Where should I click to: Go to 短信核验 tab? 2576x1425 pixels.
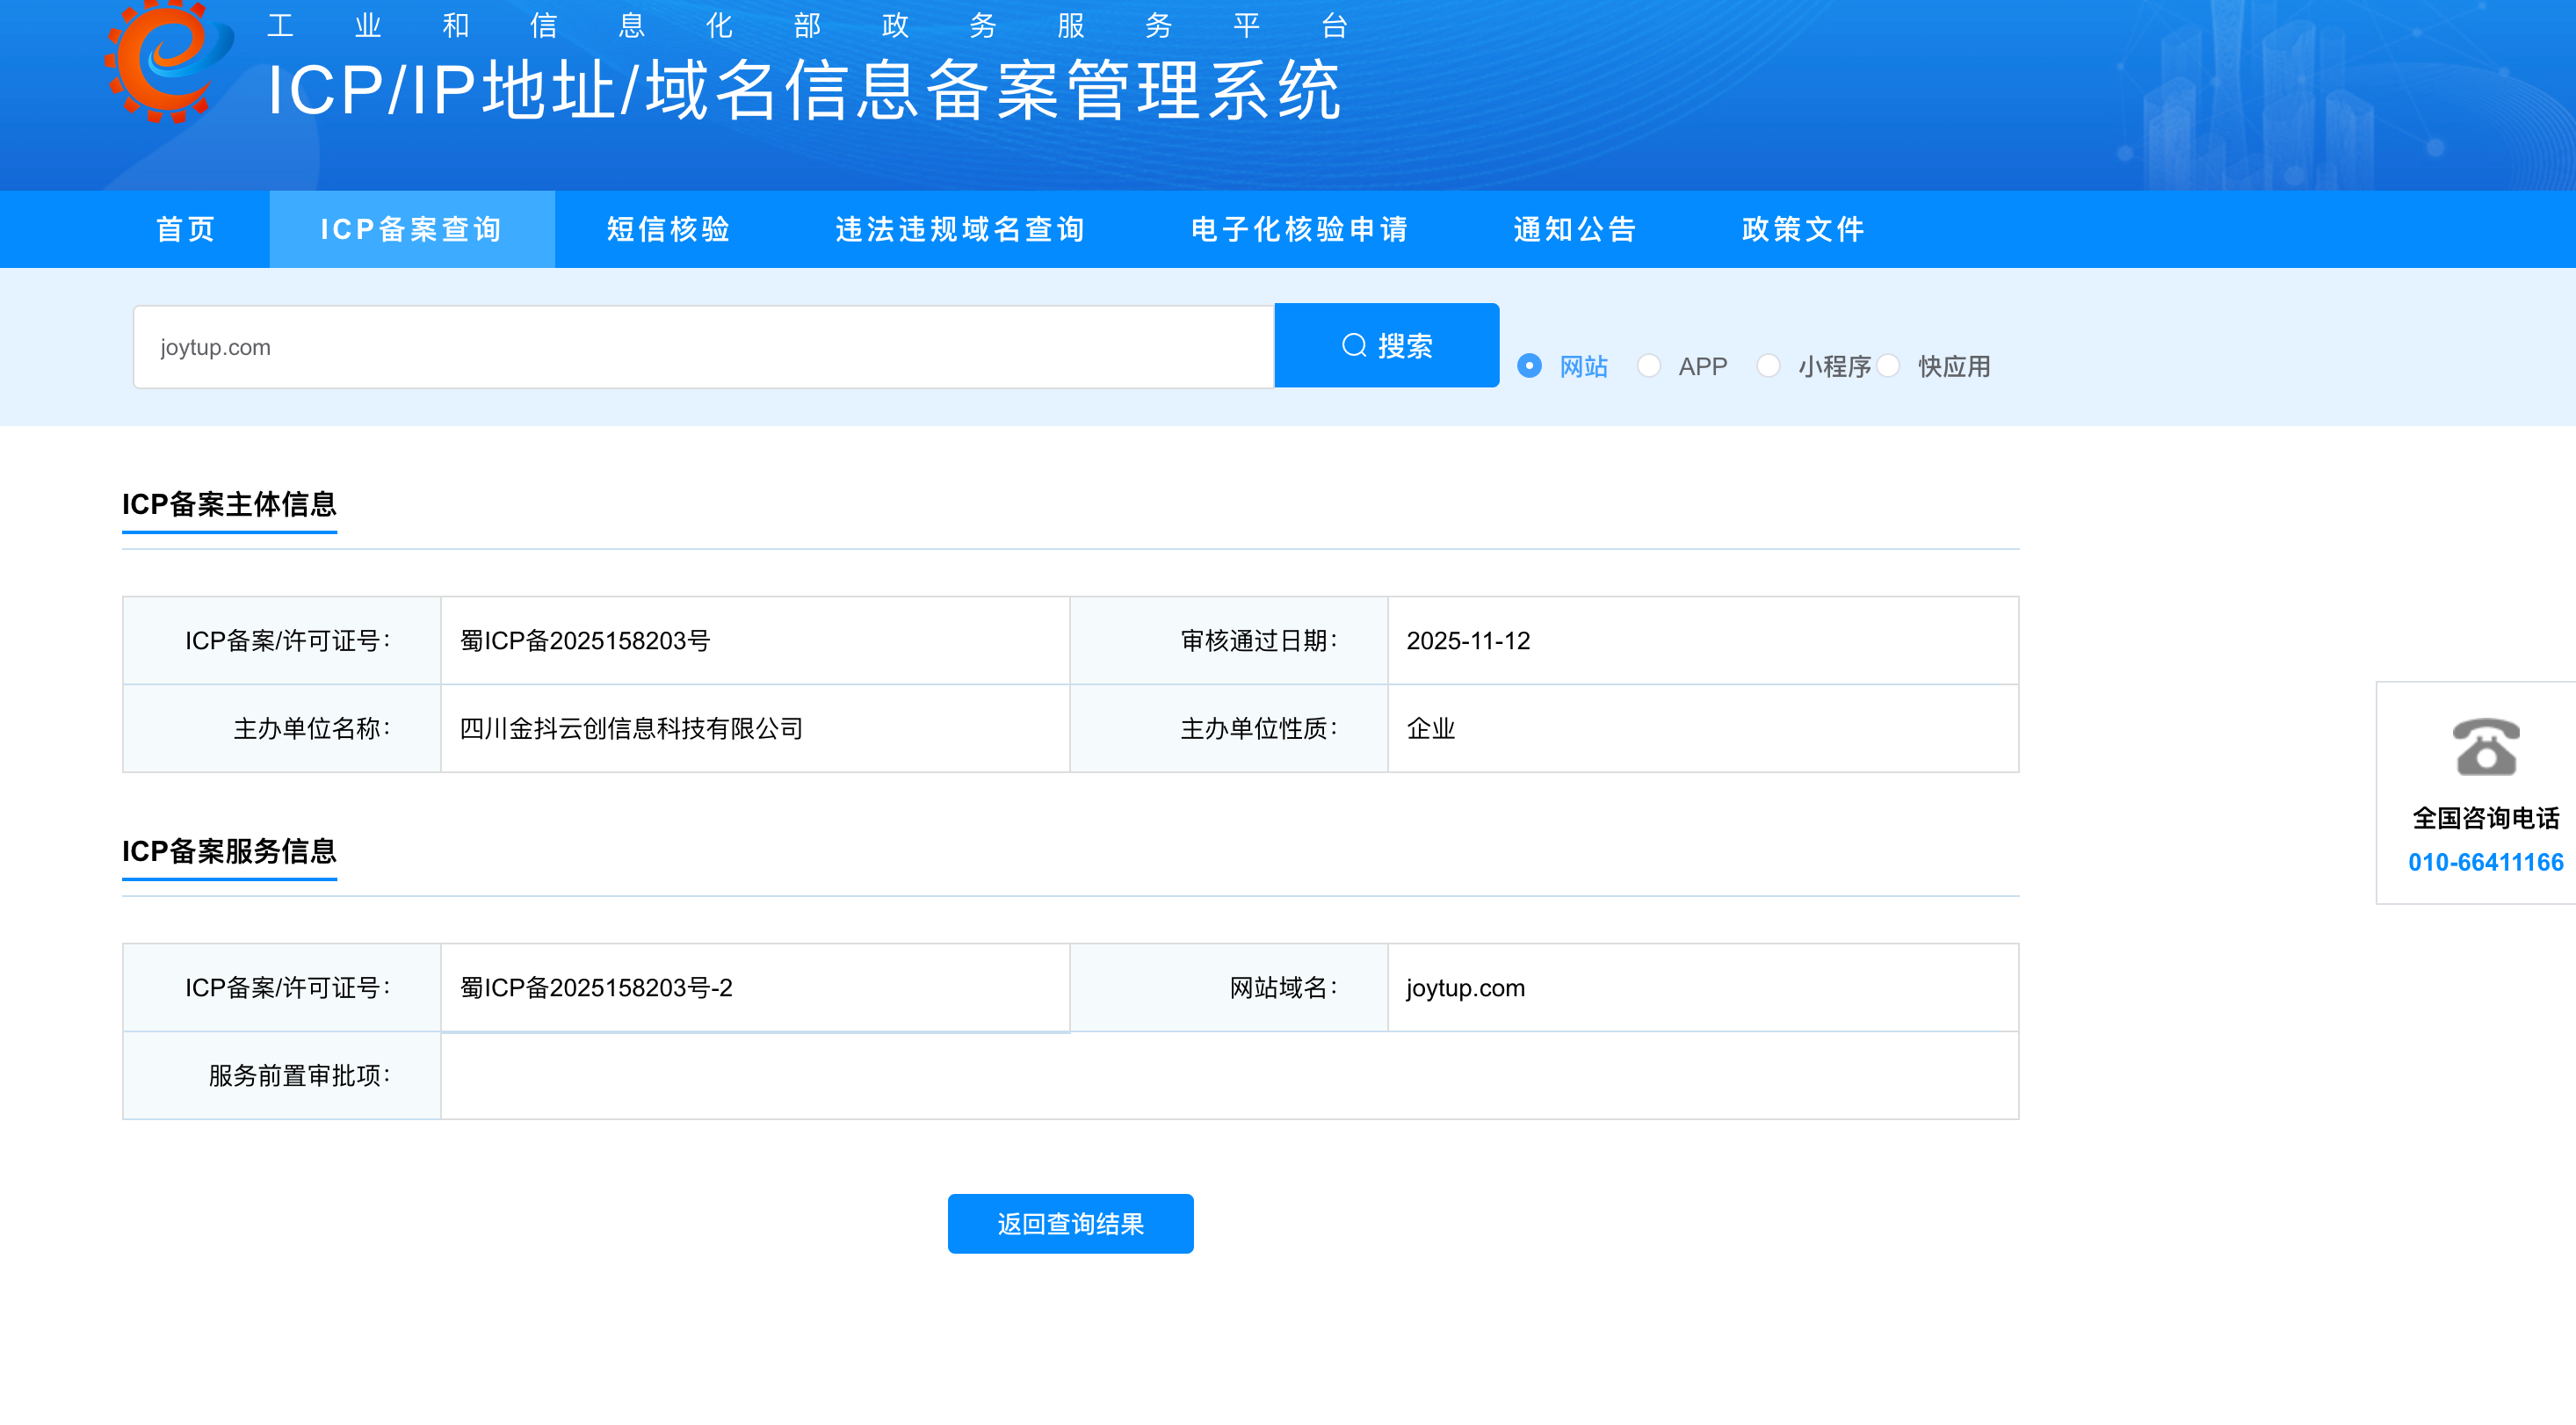click(x=668, y=229)
